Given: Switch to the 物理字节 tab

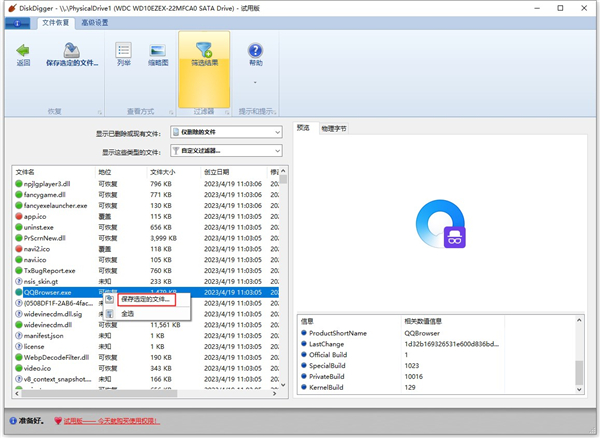Looking at the screenshot, I should [x=333, y=129].
